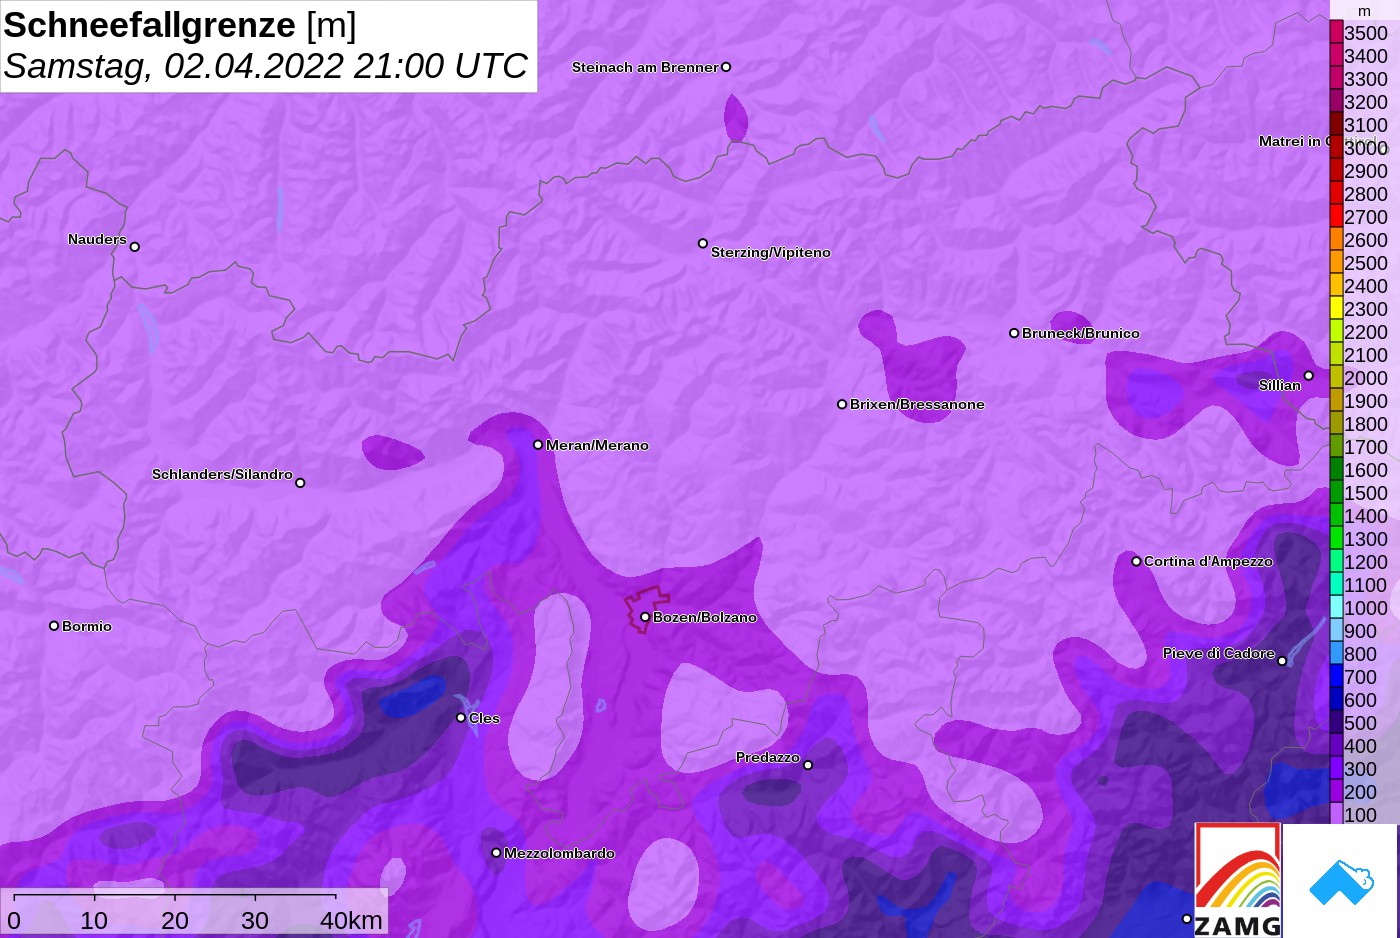Click the Brixen/Bressanone label
This screenshot has height=938, width=1400.
(917, 404)
